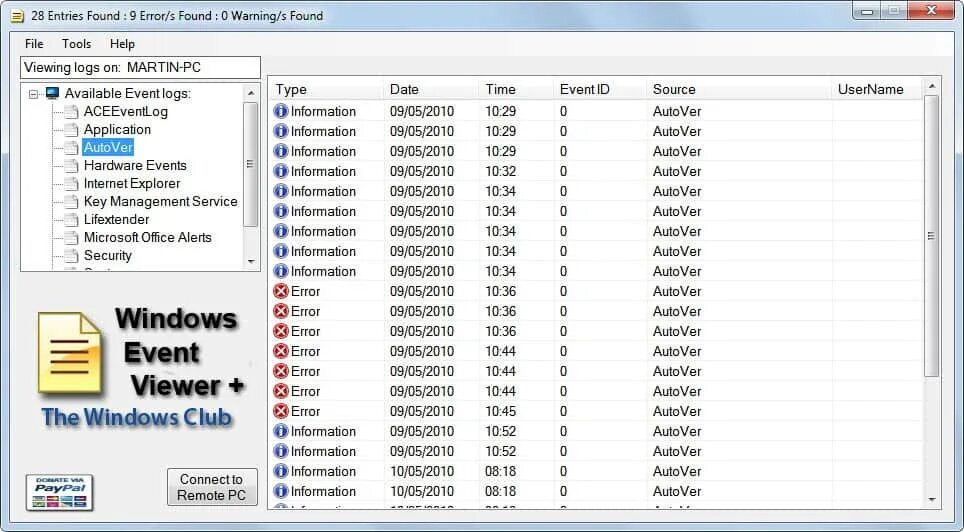Click the app icon in the title bar
The image size is (964, 532).
click(17, 15)
